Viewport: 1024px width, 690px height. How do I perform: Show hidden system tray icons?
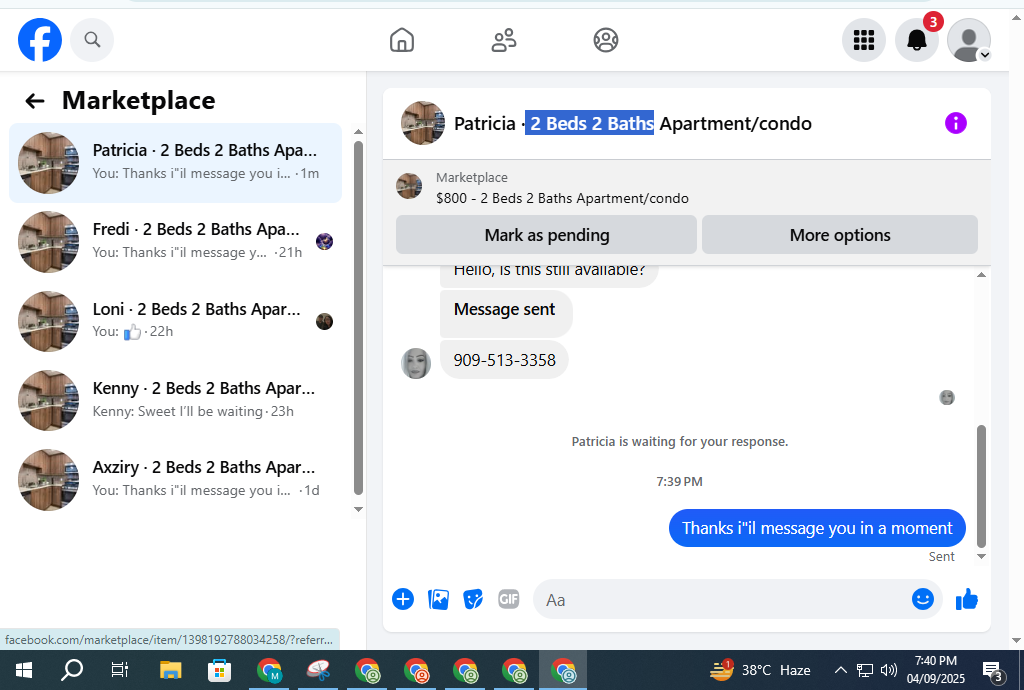point(840,670)
